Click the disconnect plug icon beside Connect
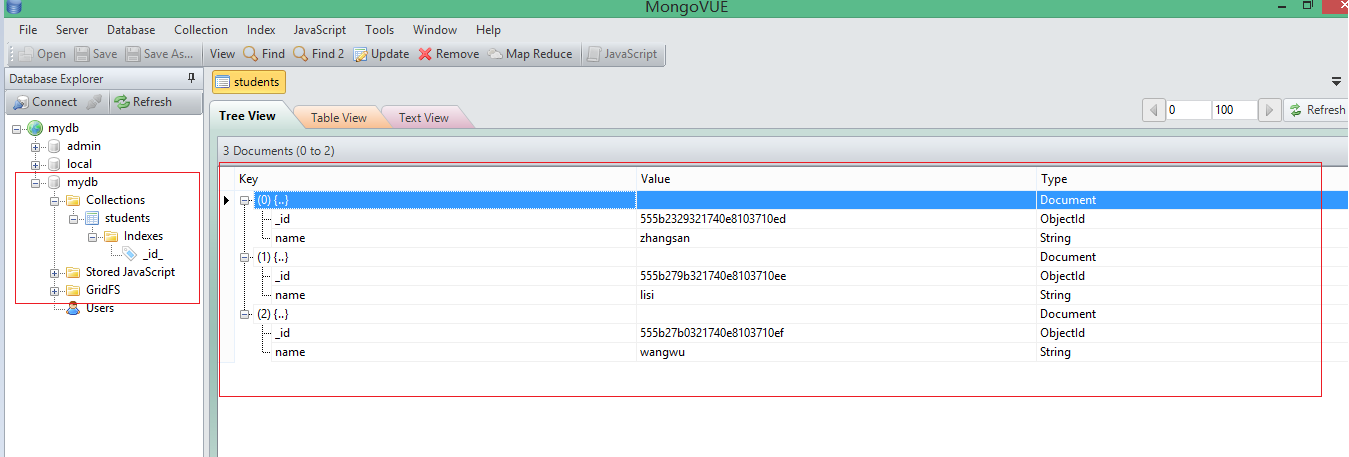1349x457 pixels. coord(94,102)
